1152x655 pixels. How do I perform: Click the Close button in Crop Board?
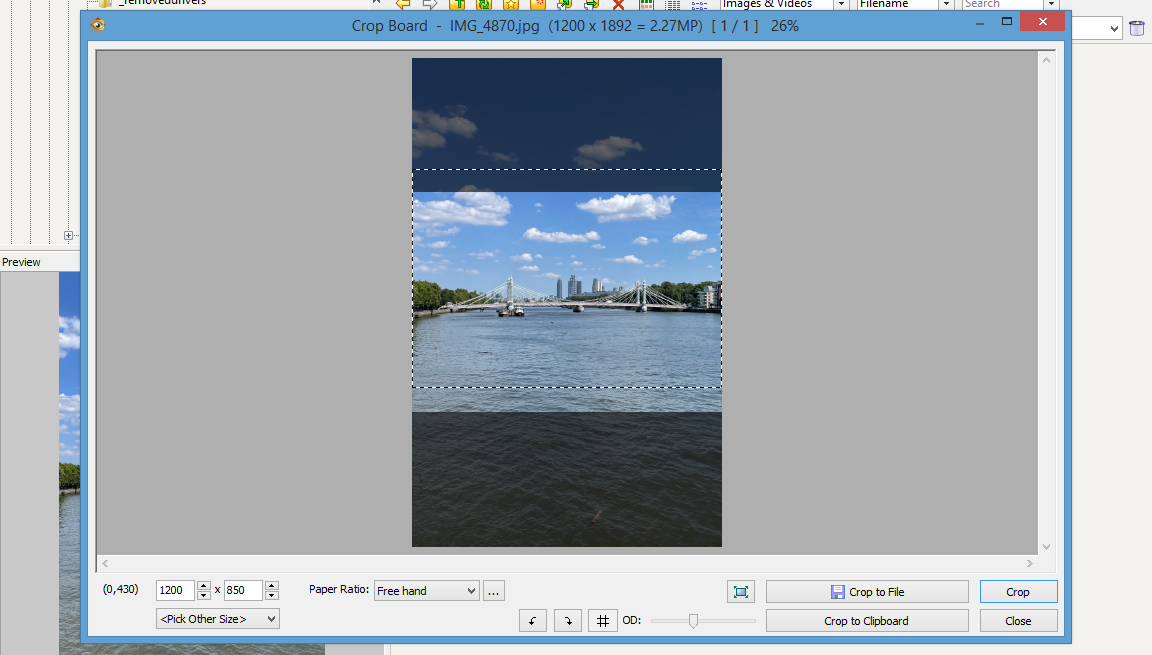click(1018, 620)
